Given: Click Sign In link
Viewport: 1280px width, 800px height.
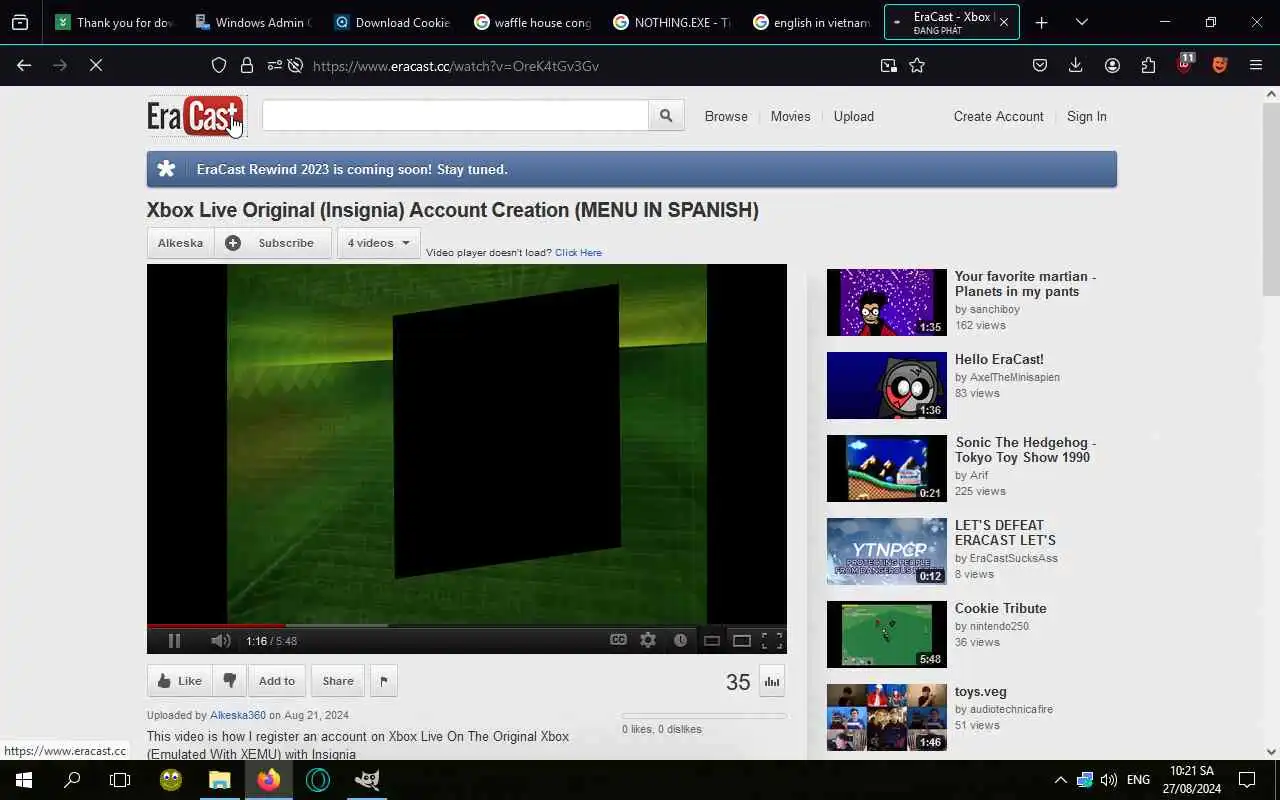Looking at the screenshot, I should point(1086,116).
